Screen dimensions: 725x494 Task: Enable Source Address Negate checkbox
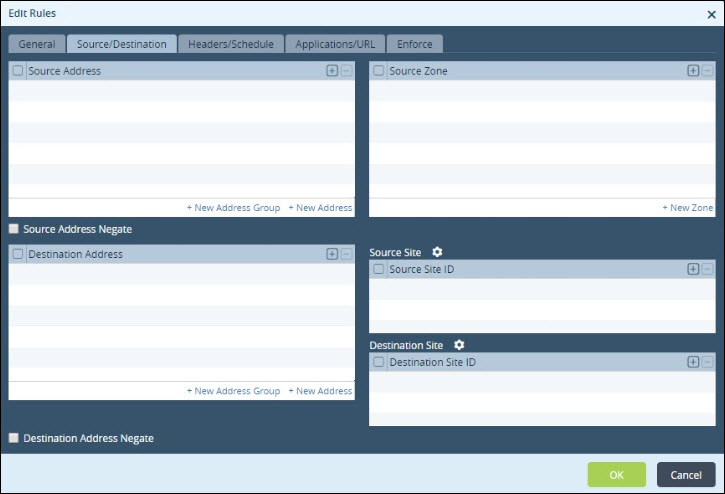pyautogui.click(x=14, y=229)
